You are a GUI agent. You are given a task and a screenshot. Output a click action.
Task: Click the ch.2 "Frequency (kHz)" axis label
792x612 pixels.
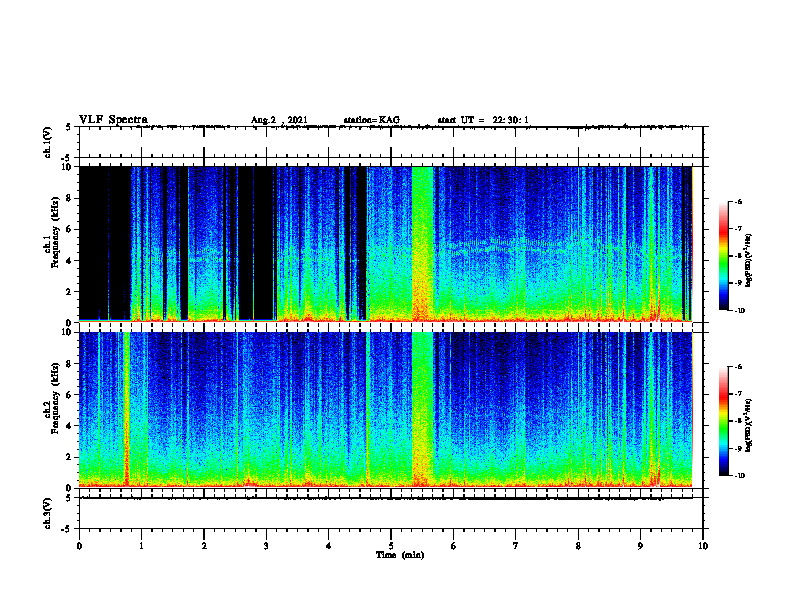[55, 398]
